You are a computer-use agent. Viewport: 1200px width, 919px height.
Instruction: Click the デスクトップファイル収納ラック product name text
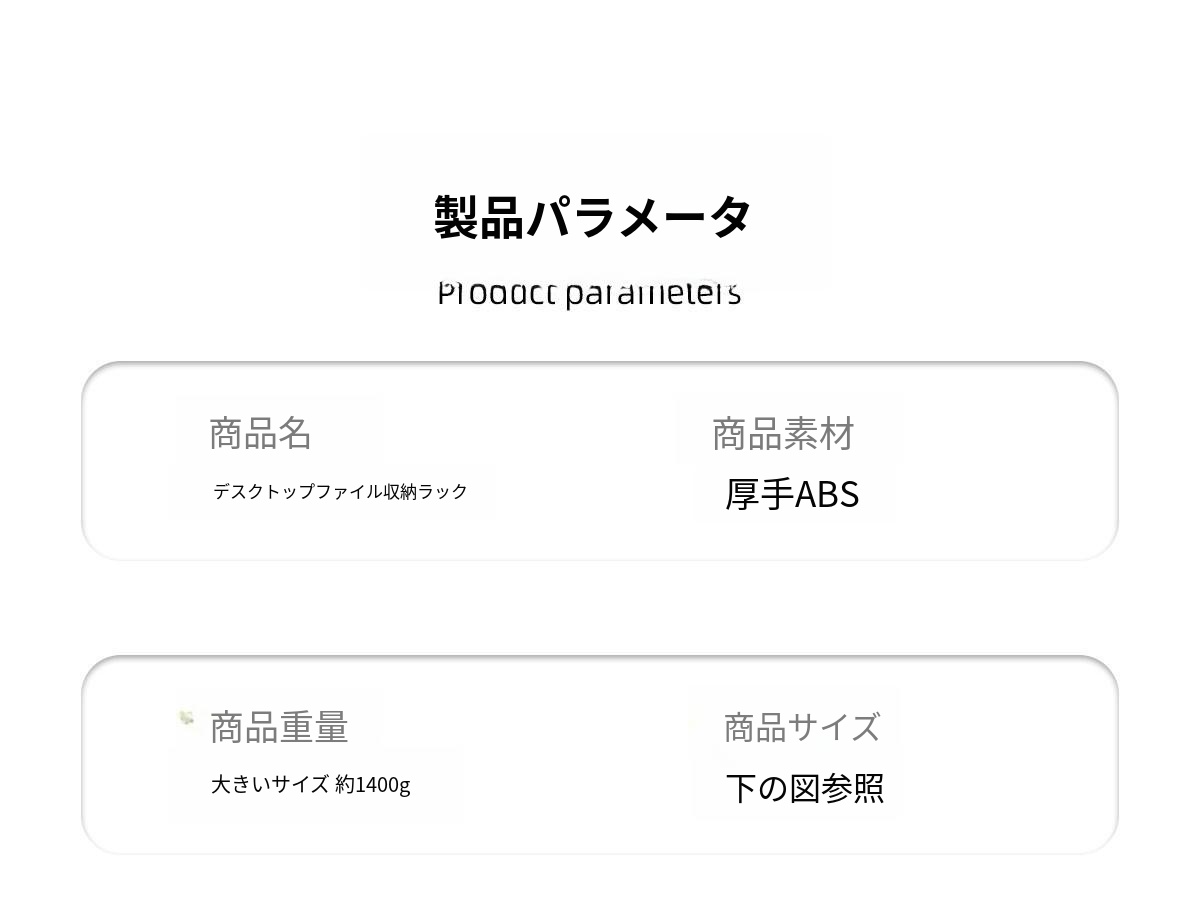(x=340, y=491)
